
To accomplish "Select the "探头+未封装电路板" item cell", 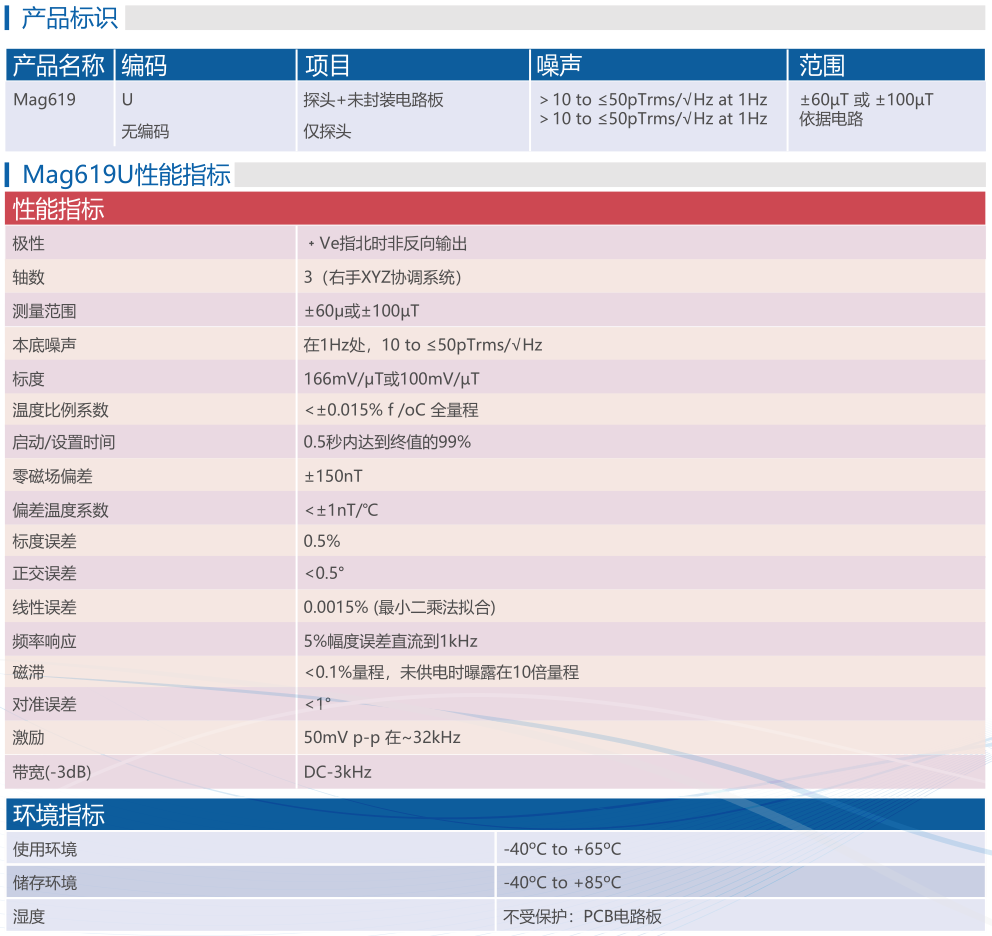I will pyautogui.click(x=373, y=99).
